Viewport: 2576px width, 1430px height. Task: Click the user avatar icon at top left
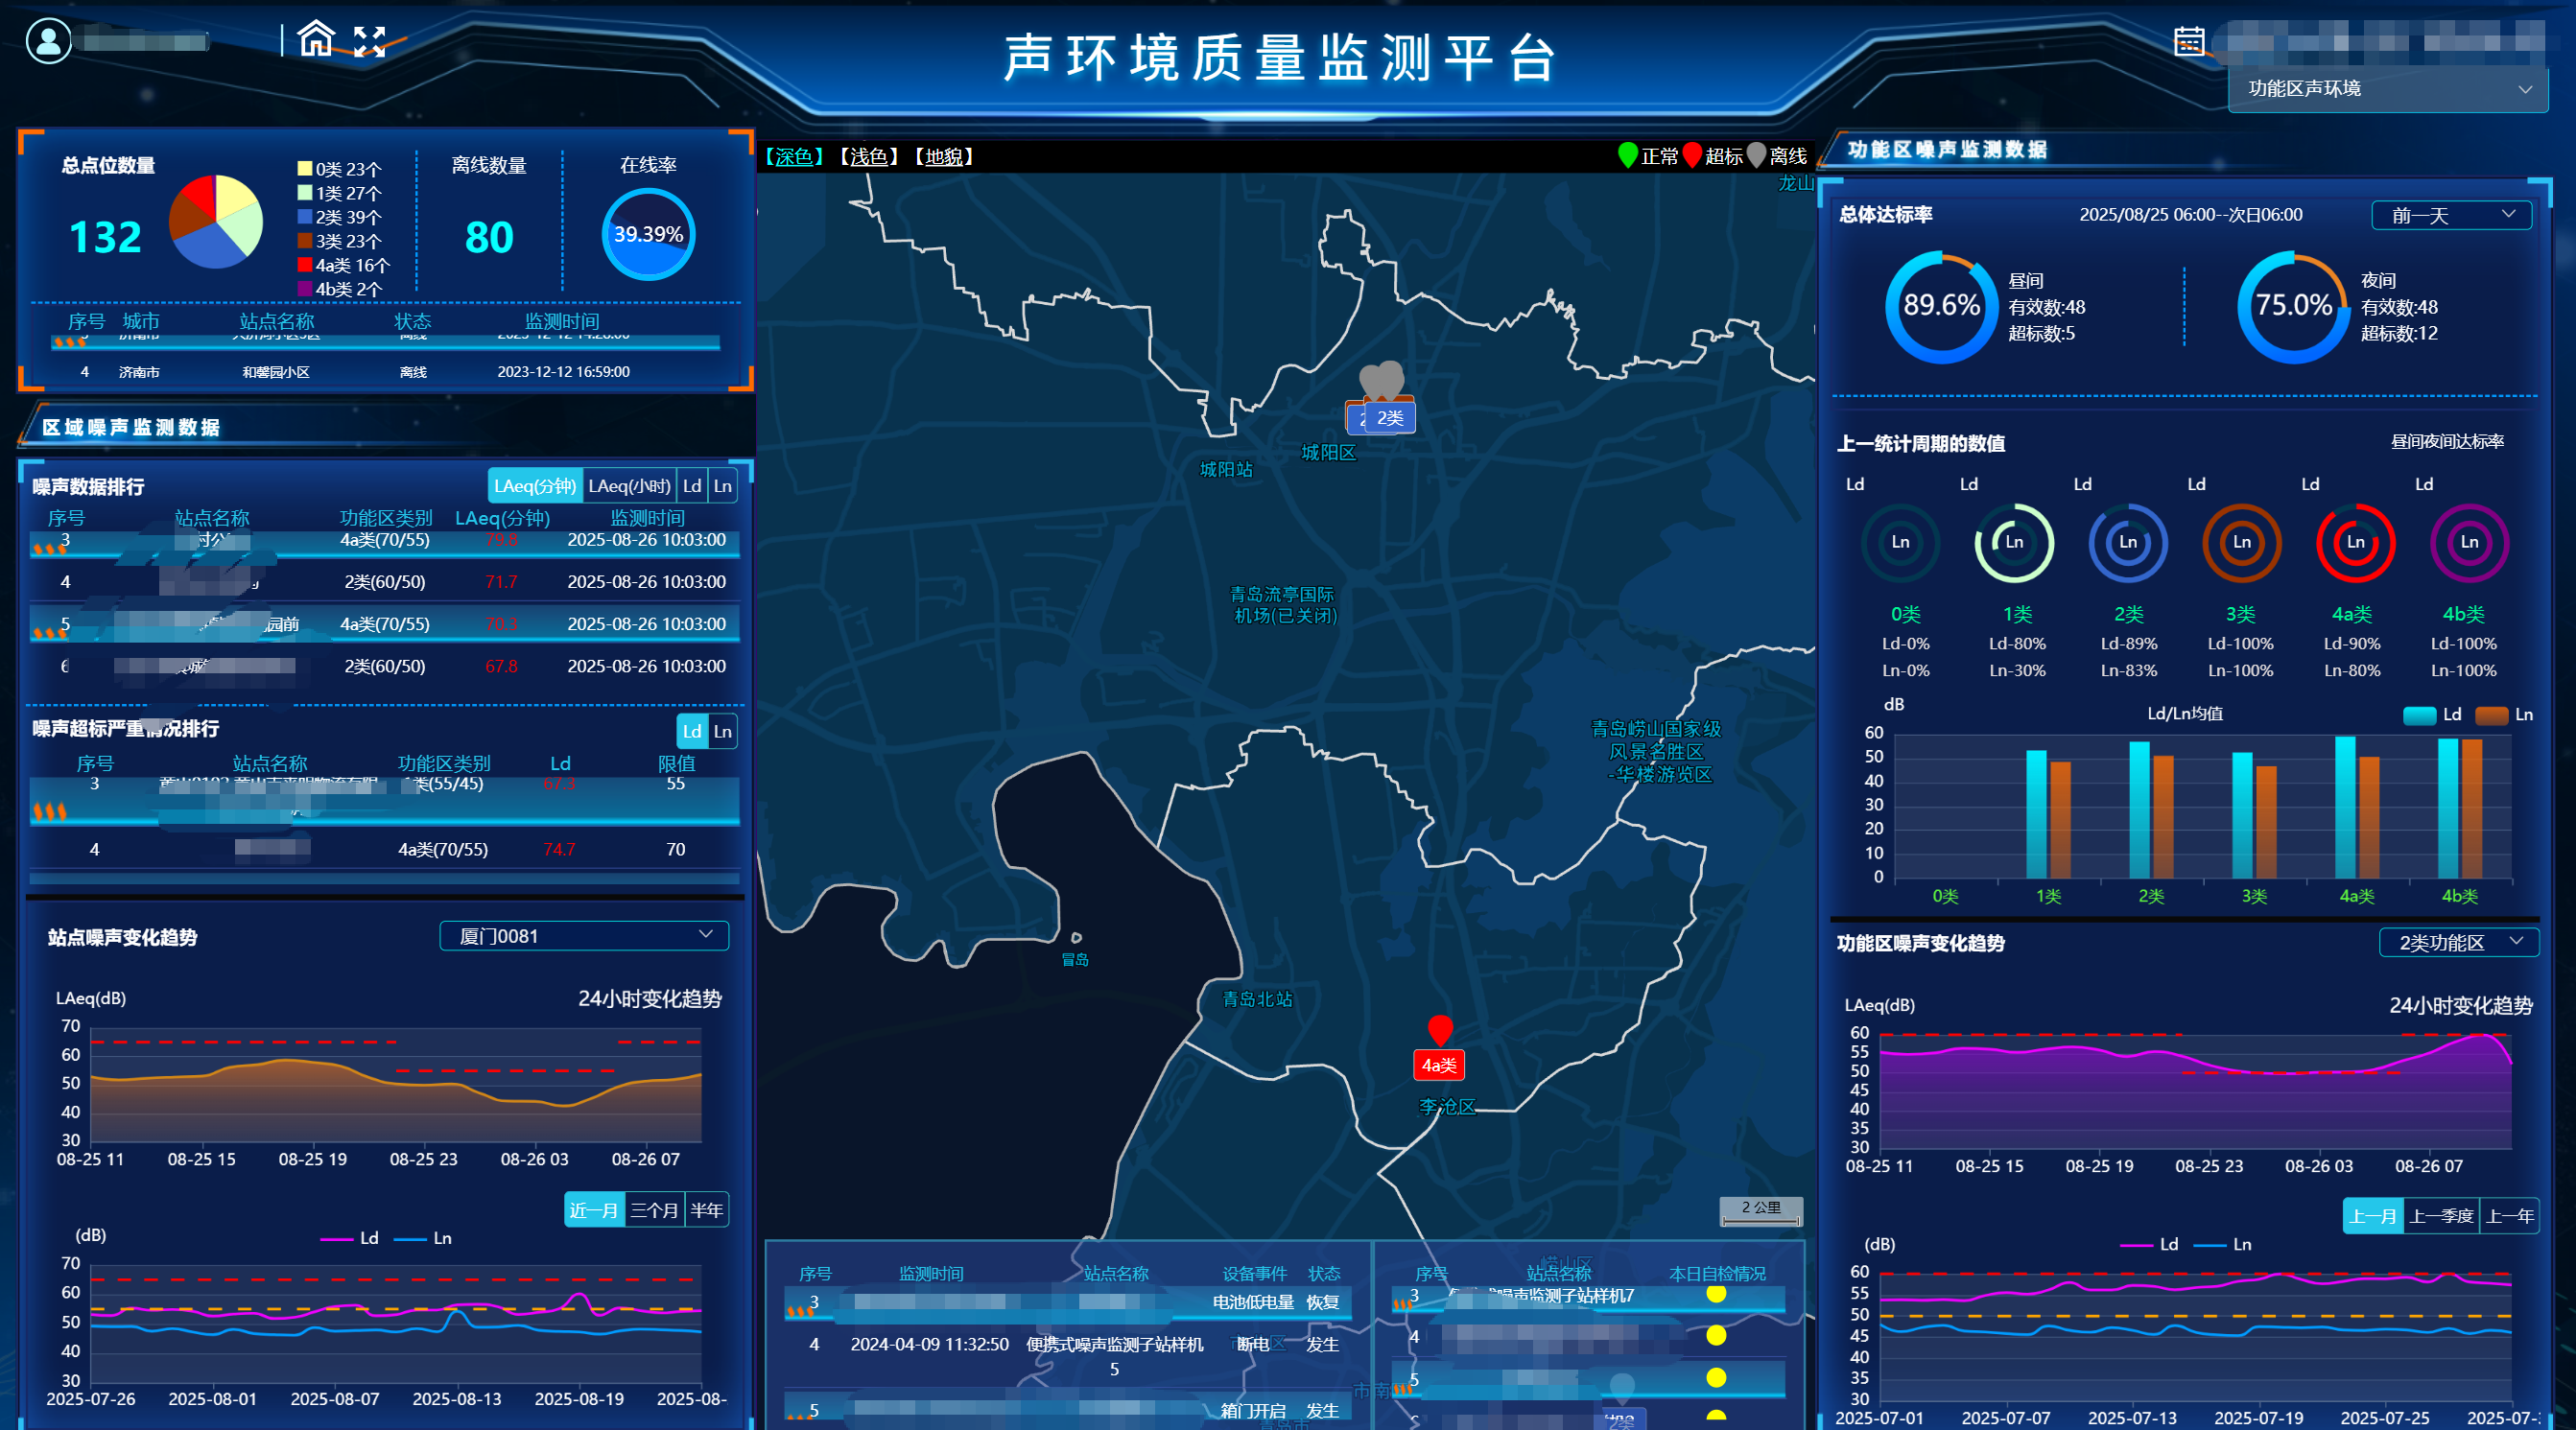pos(48,40)
